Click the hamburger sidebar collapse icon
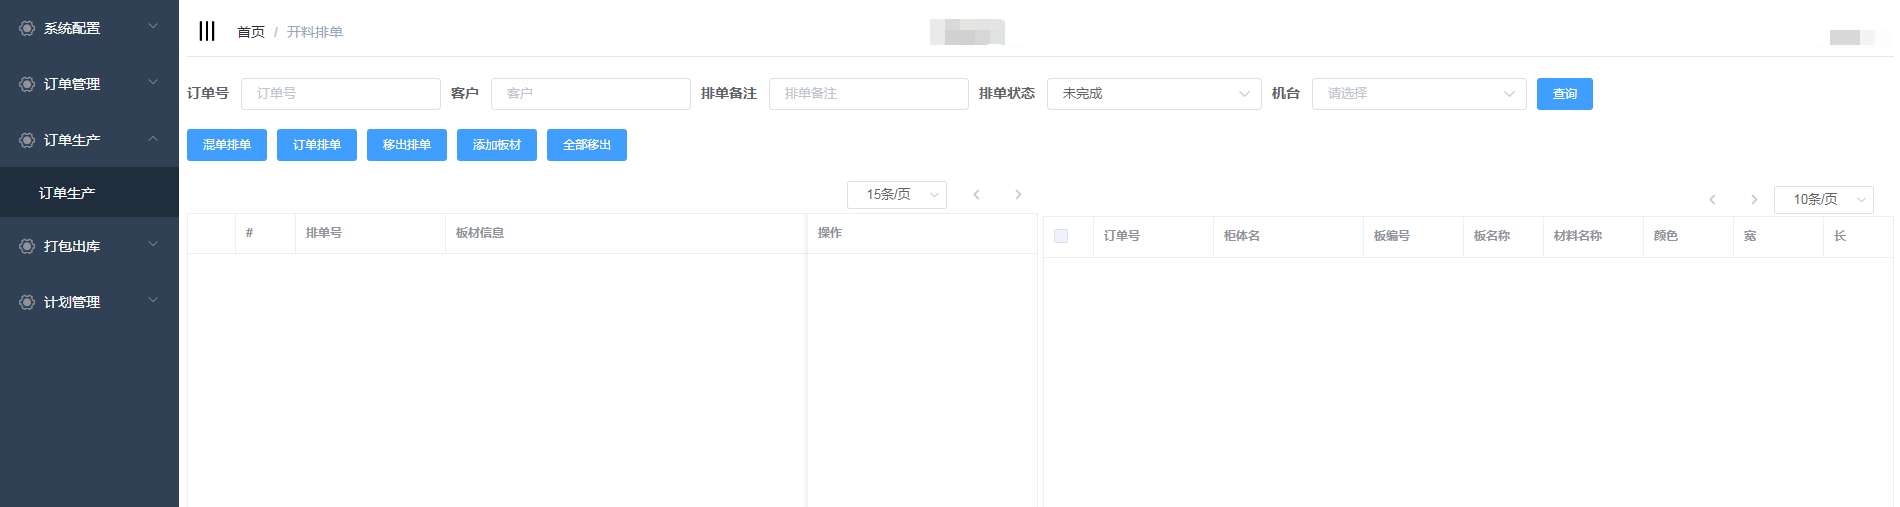1900x507 pixels. click(207, 31)
